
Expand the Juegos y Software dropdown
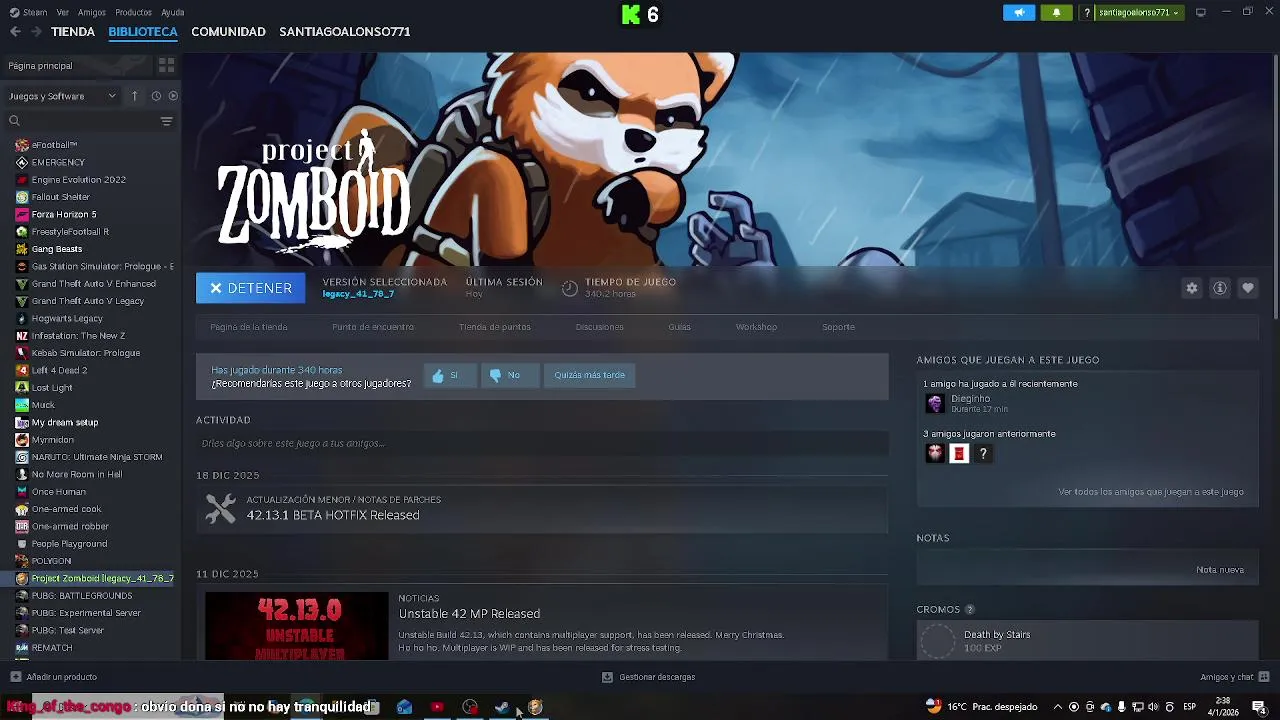62,96
